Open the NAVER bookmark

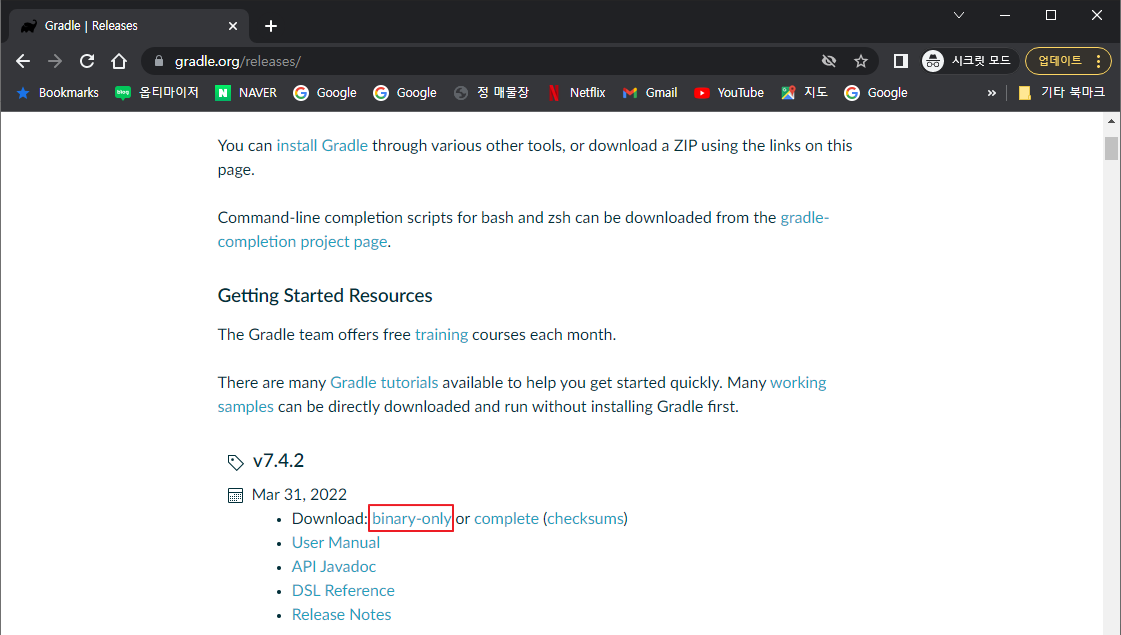coord(246,93)
